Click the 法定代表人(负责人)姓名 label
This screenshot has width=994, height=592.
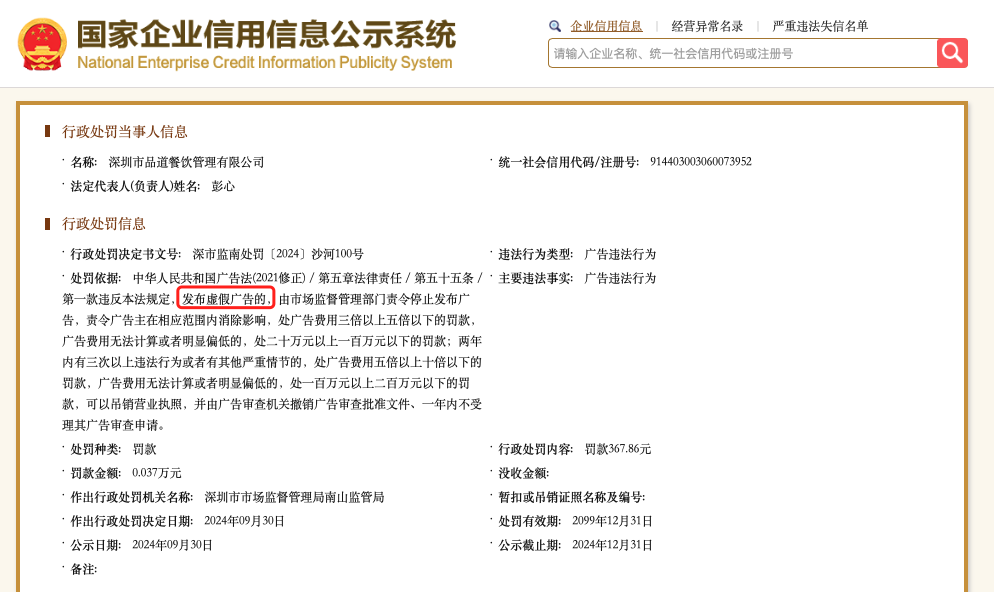point(135,186)
